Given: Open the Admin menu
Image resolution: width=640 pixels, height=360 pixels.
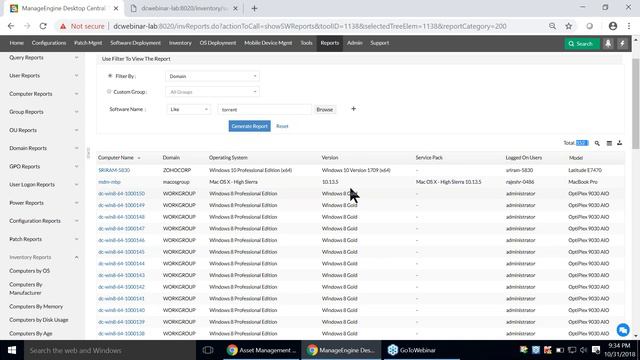Looking at the screenshot, I should coord(355,43).
